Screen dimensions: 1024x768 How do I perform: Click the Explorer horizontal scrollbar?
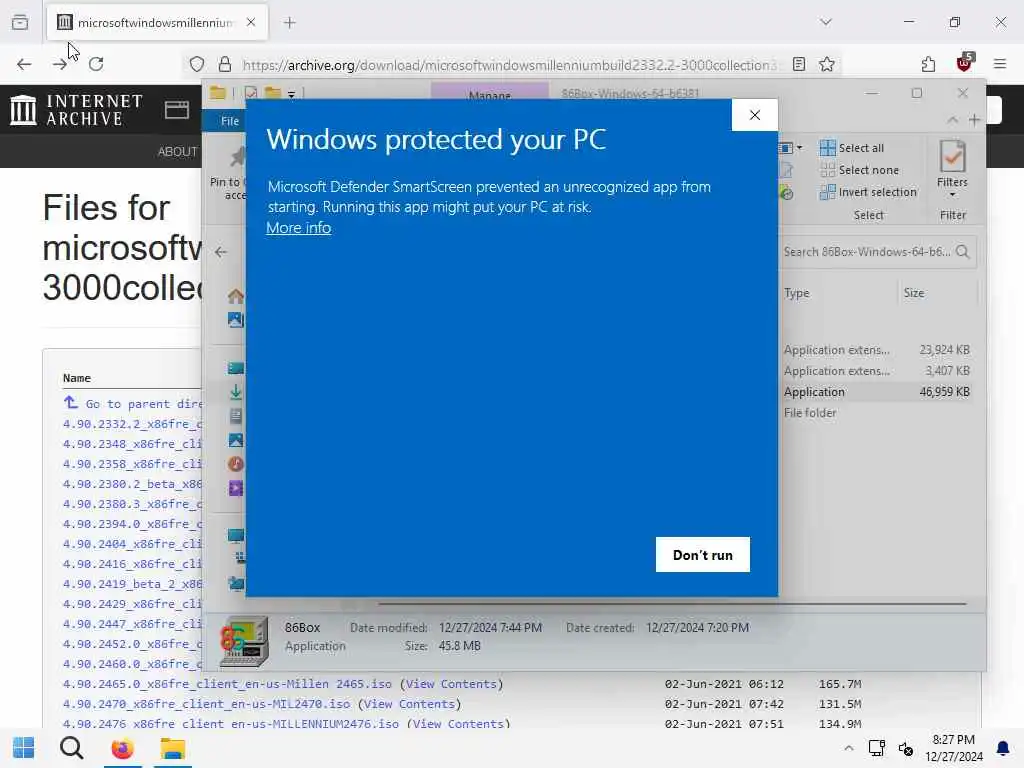click(x=671, y=603)
